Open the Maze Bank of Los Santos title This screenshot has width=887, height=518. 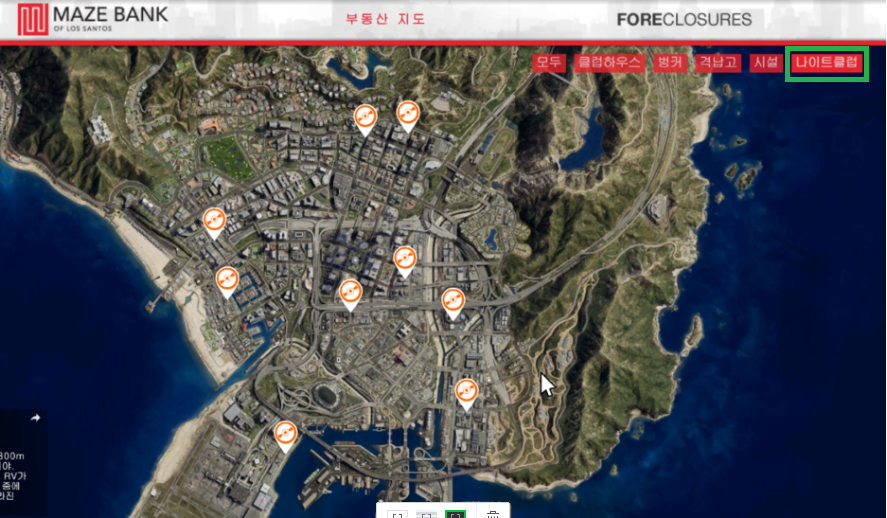pos(110,19)
